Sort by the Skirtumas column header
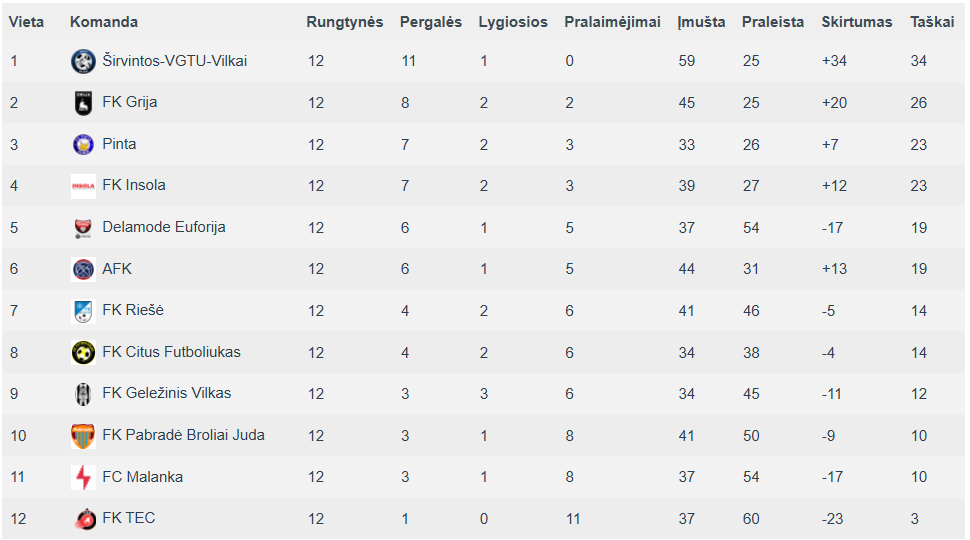 [x=857, y=22]
